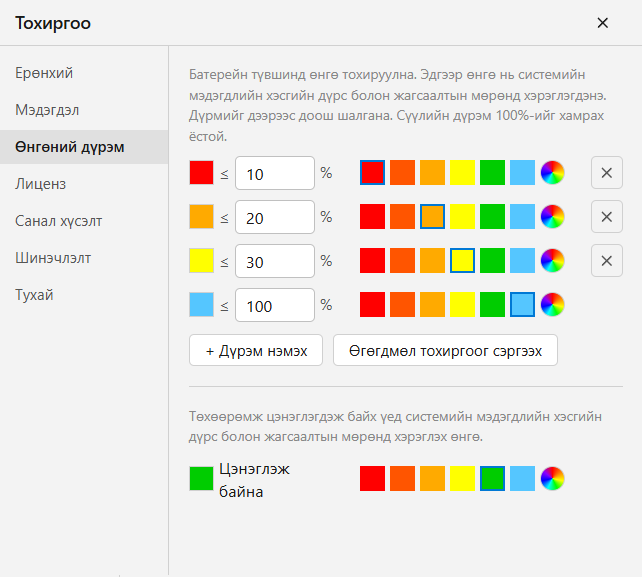Screen dimensions: 642x577
Task: Close the Тохиргоо settings window
Action: click(x=602, y=23)
